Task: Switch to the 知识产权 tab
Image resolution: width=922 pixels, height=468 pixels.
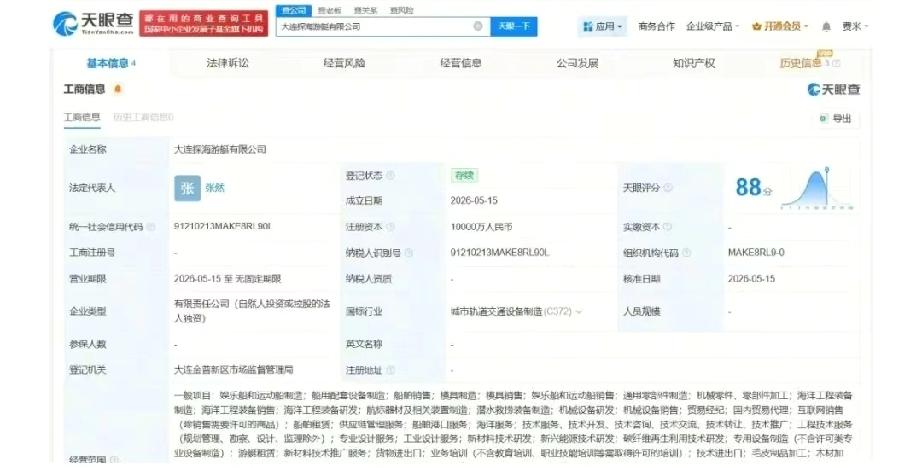Action: click(x=694, y=63)
